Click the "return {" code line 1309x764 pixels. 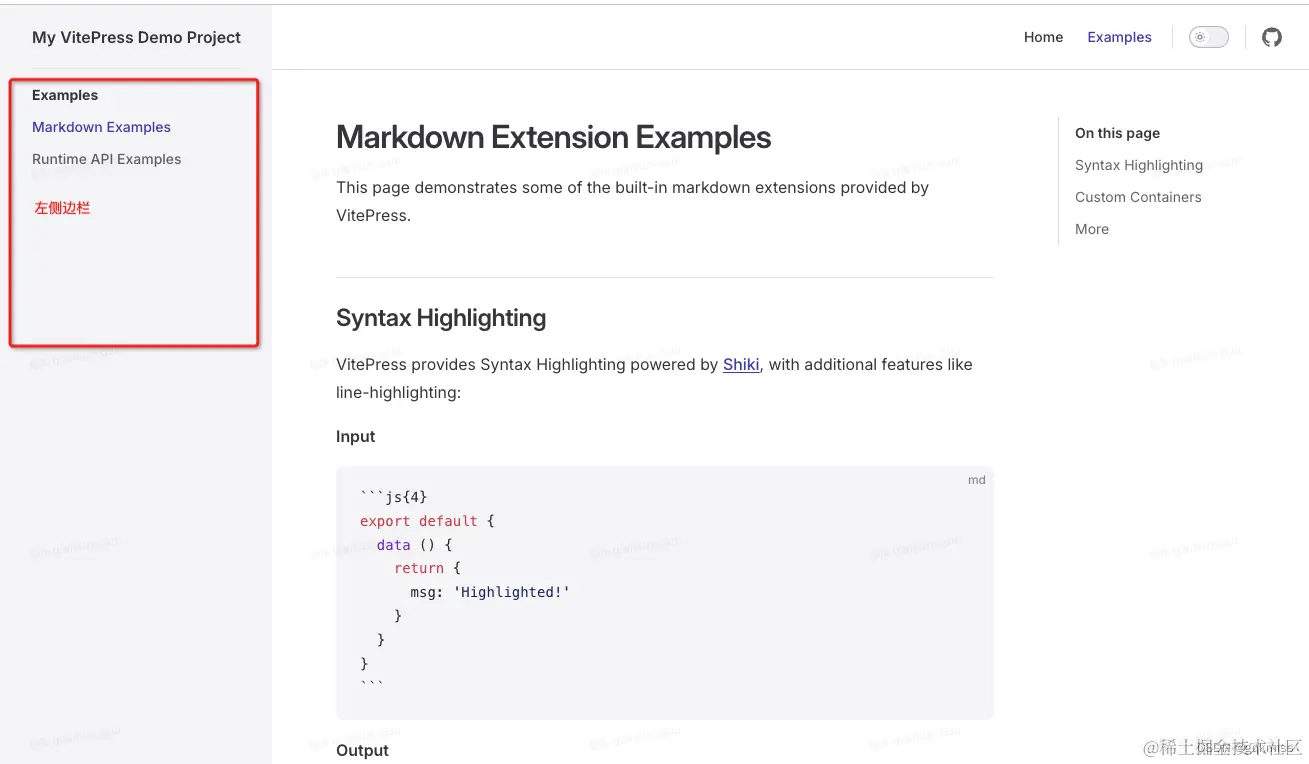(427, 568)
